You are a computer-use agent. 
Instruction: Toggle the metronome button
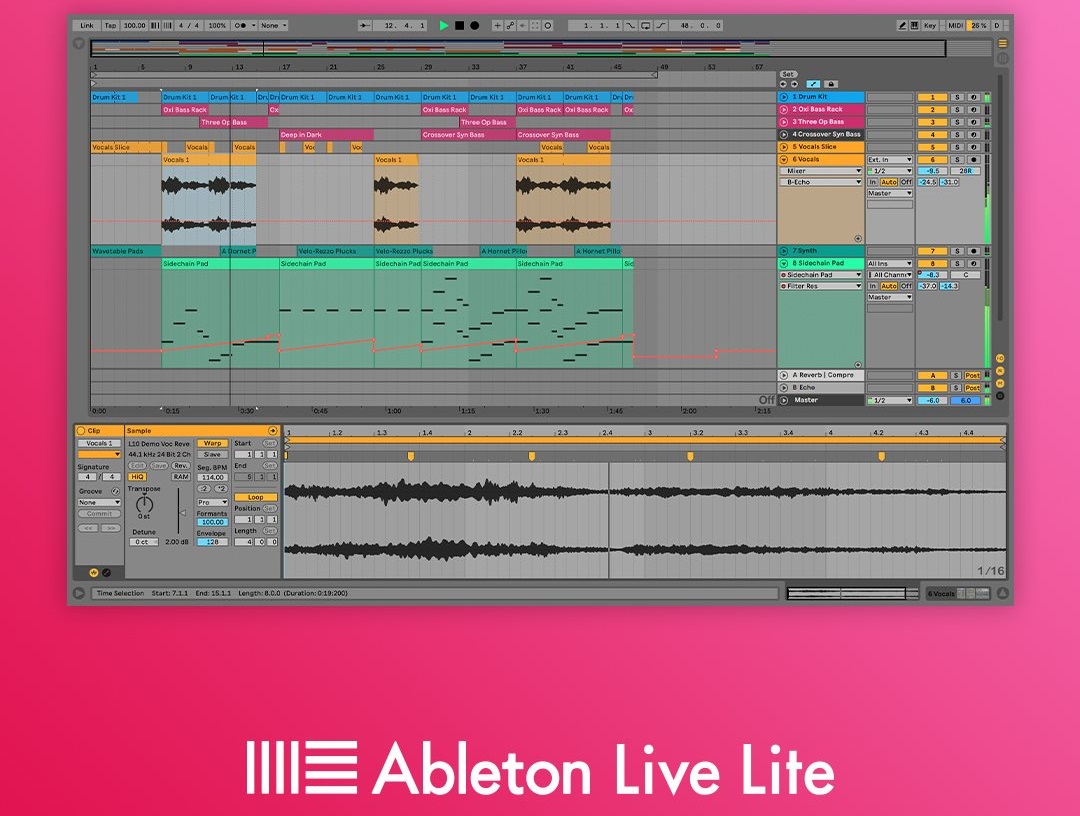(x=240, y=25)
